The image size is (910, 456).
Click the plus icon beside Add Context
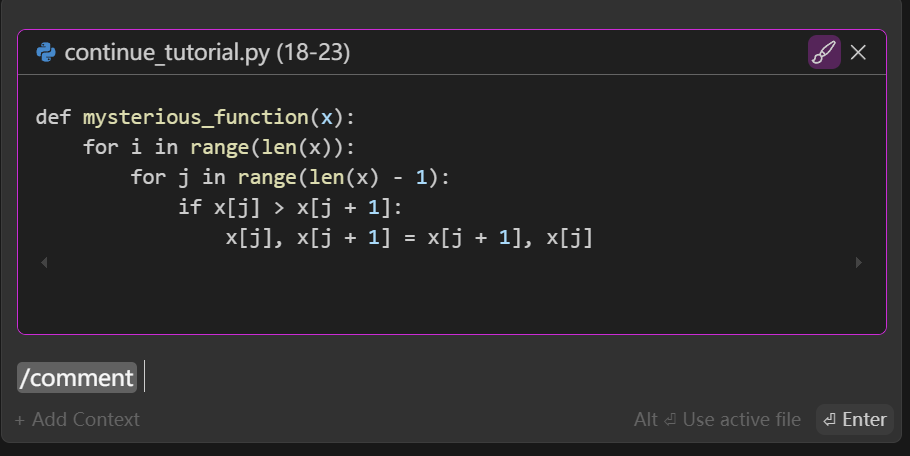pos(20,420)
